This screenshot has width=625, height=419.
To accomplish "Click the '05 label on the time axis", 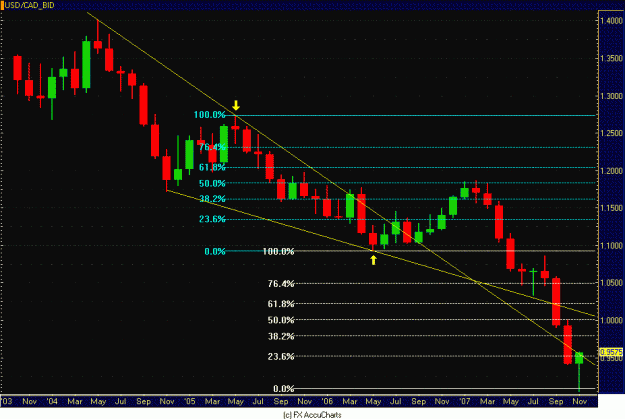I will coord(189,401).
